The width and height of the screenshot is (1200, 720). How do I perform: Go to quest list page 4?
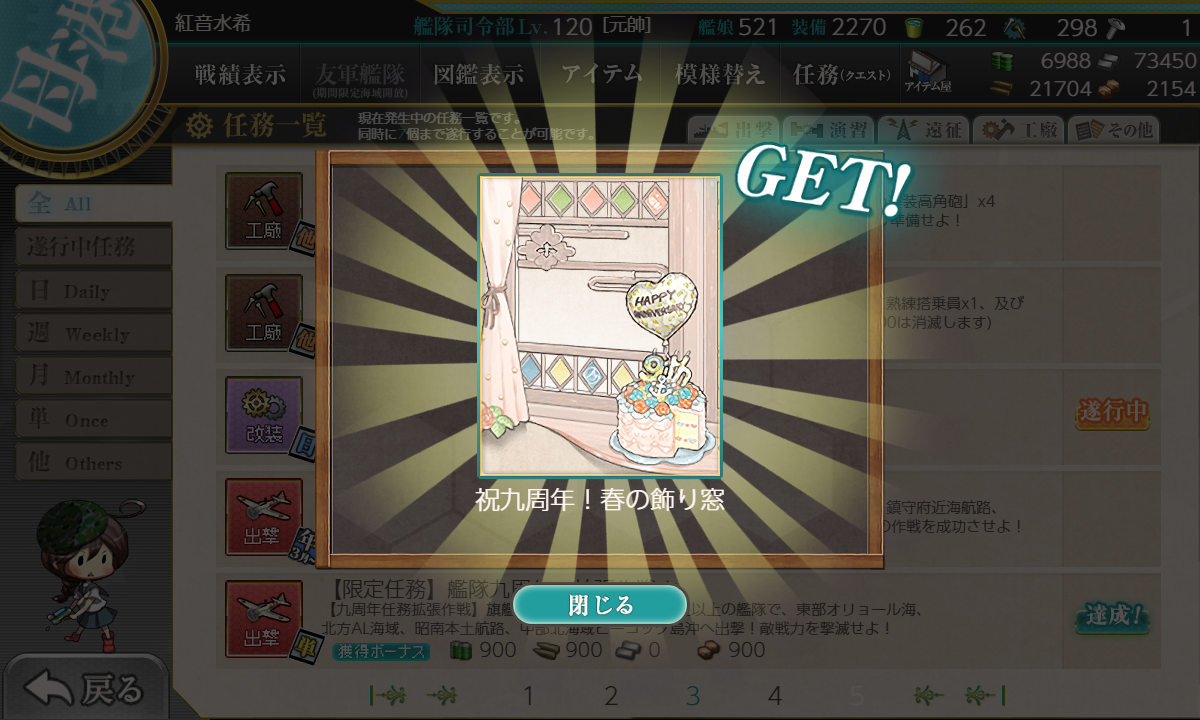(x=774, y=695)
